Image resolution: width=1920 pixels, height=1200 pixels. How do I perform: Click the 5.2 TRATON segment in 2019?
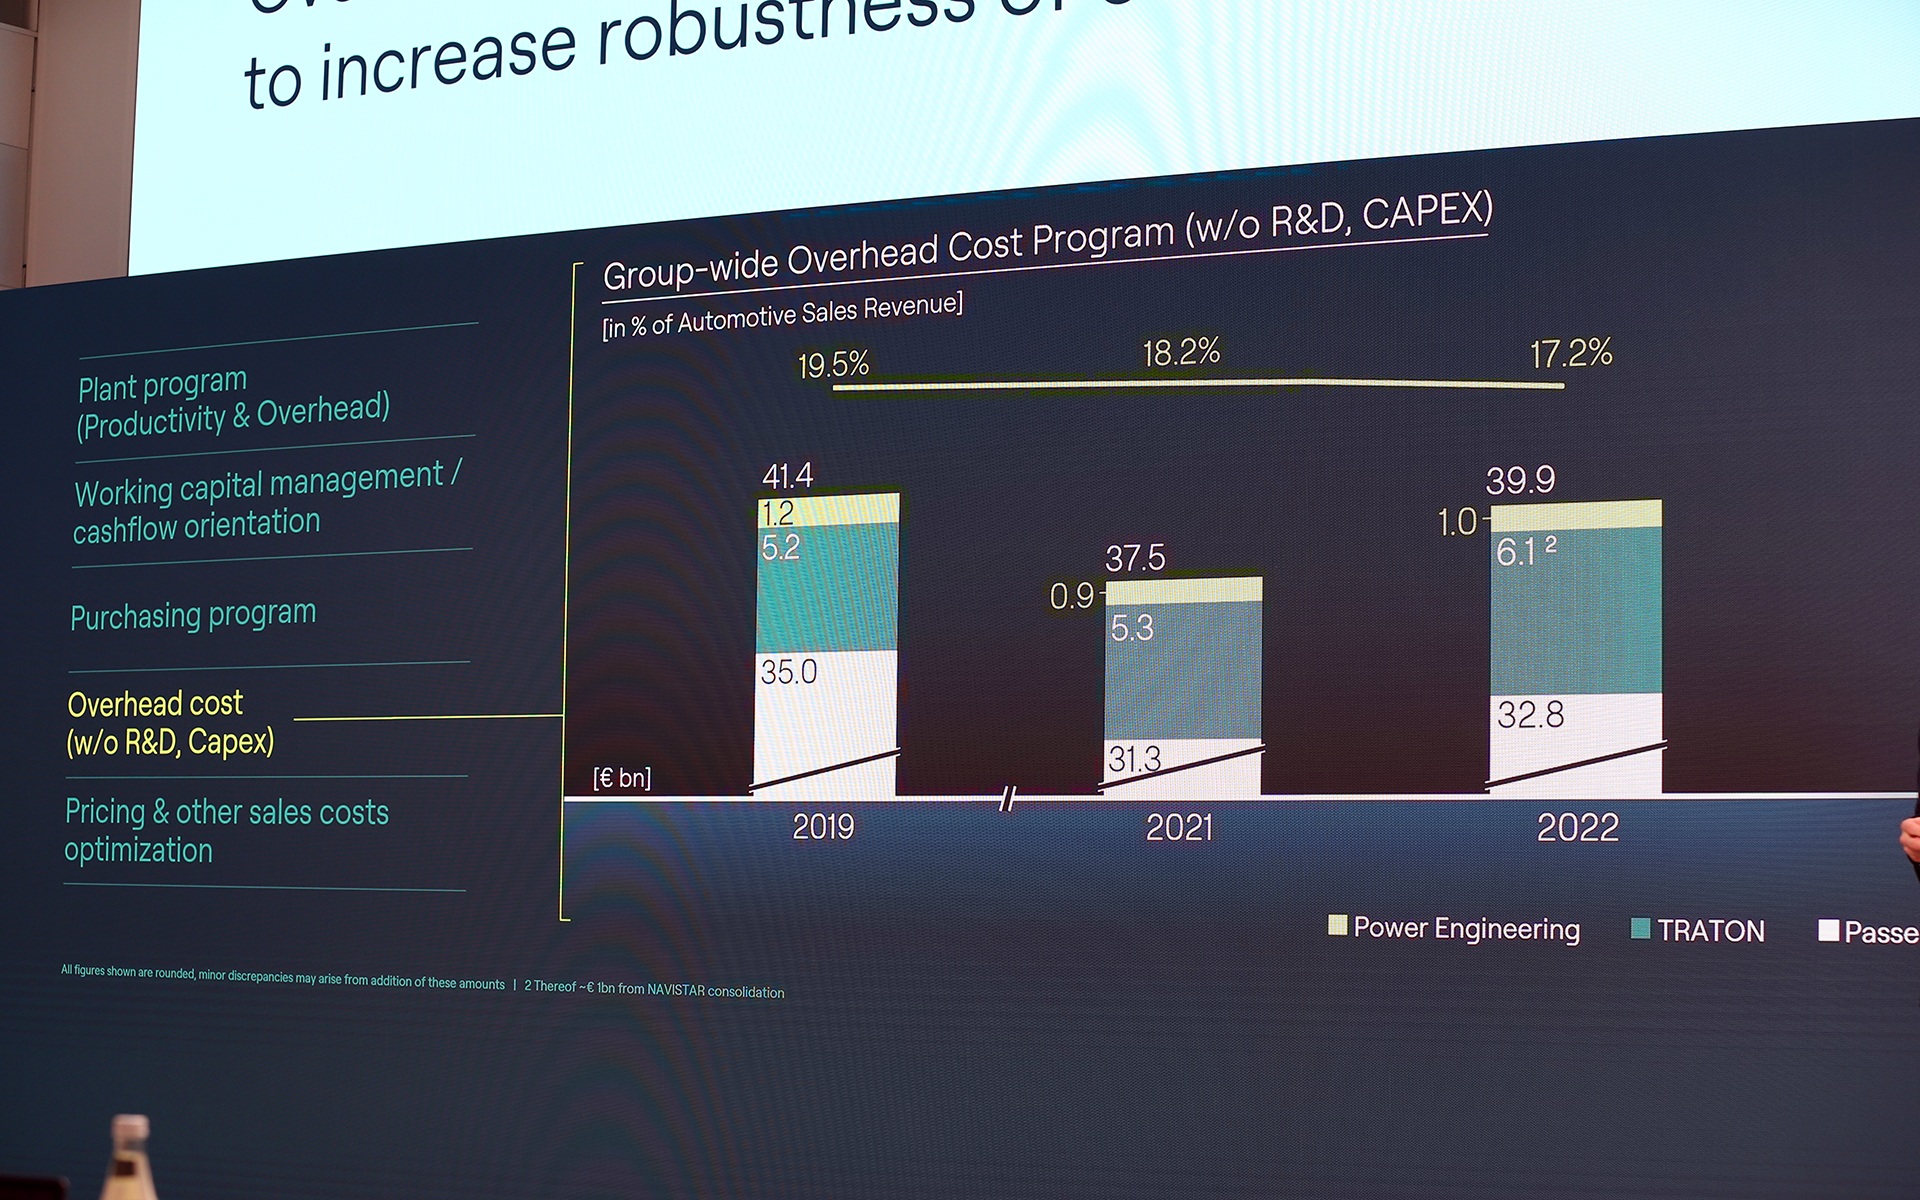(x=828, y=590)
